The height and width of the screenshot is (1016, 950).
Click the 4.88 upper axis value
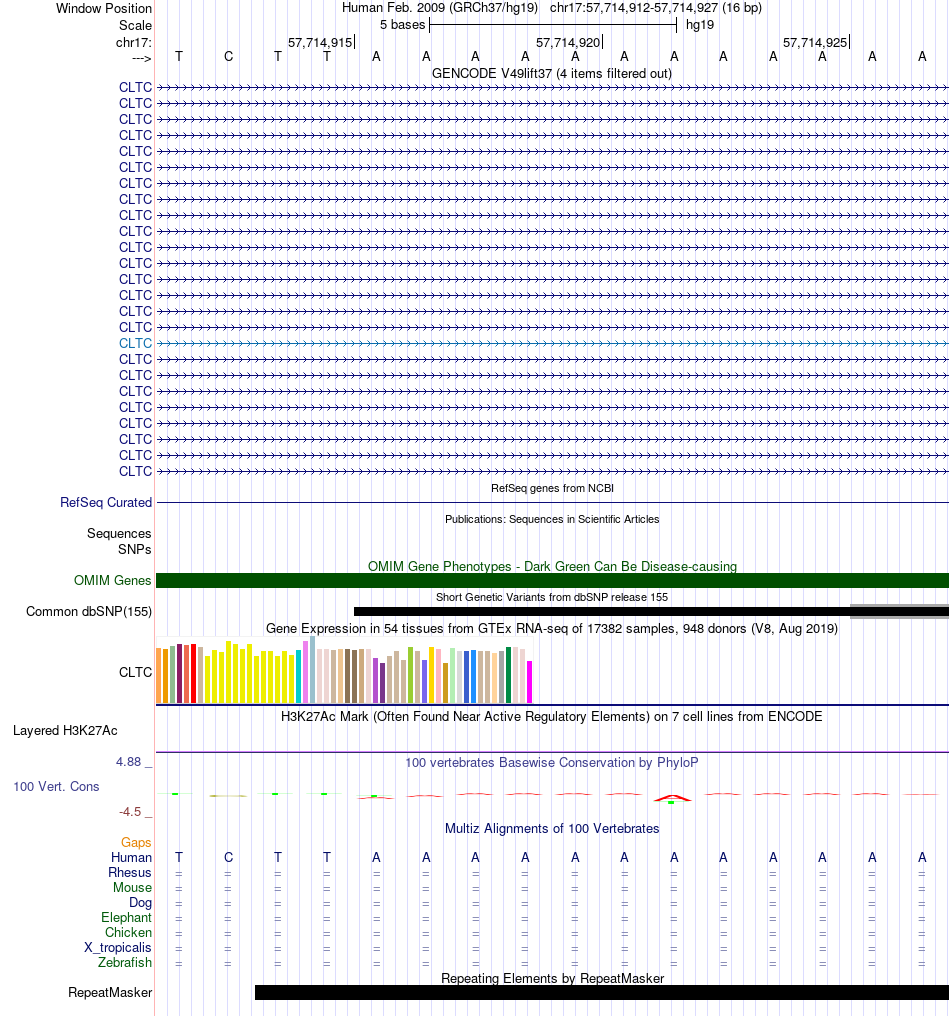(x=128, y=762)
